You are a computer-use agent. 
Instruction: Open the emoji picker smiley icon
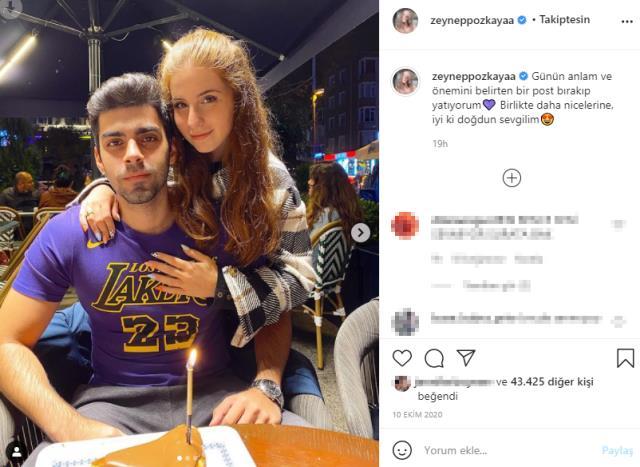[x=402, y=450]
